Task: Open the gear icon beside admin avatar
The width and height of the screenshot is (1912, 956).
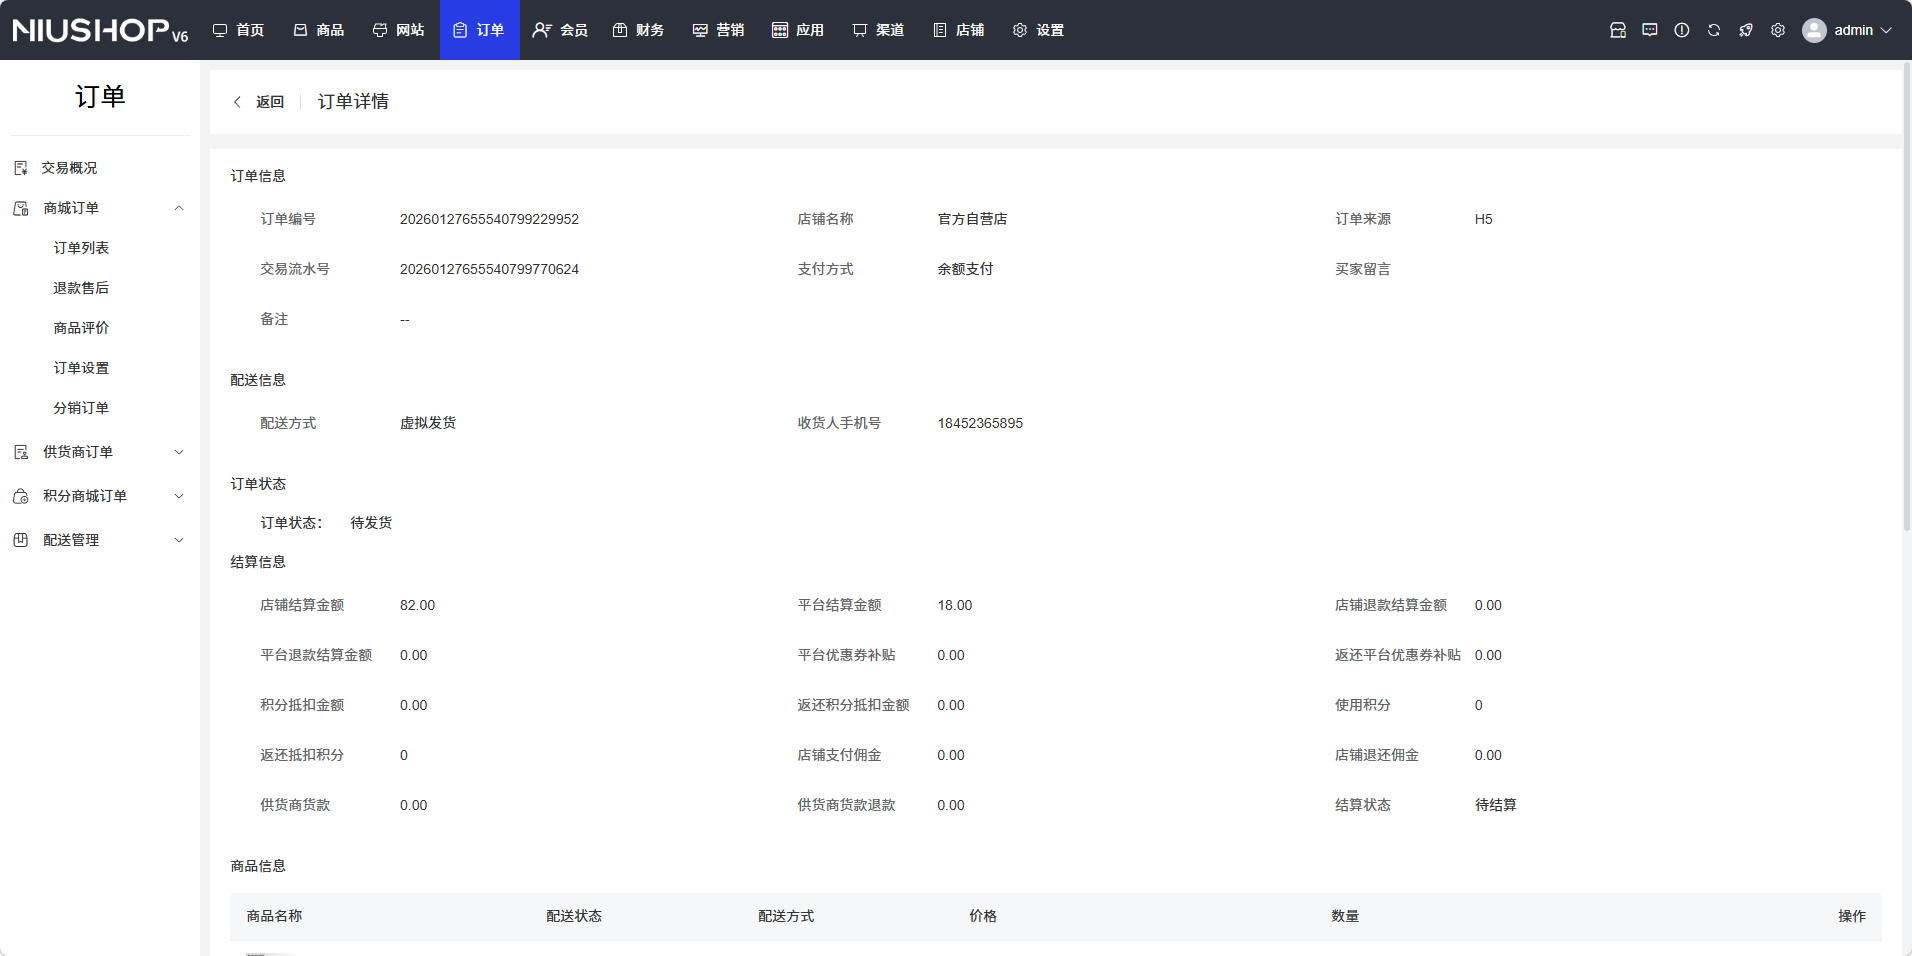Action: pyautogui.click(x=1777, y=30)
